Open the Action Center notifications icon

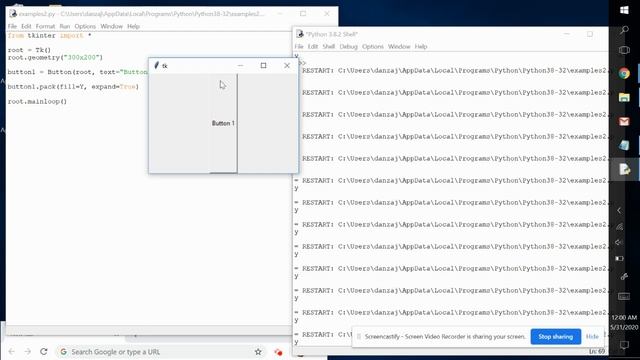[624, 345]
